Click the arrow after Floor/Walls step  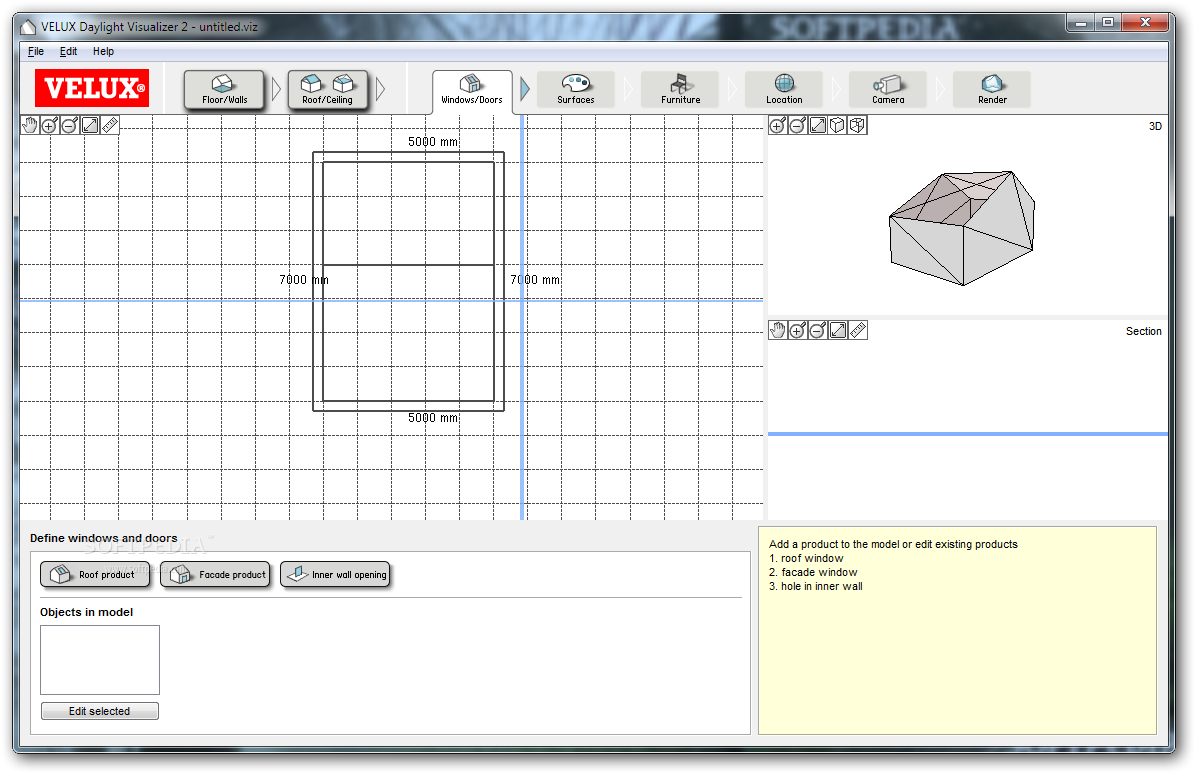coord(277,90)
